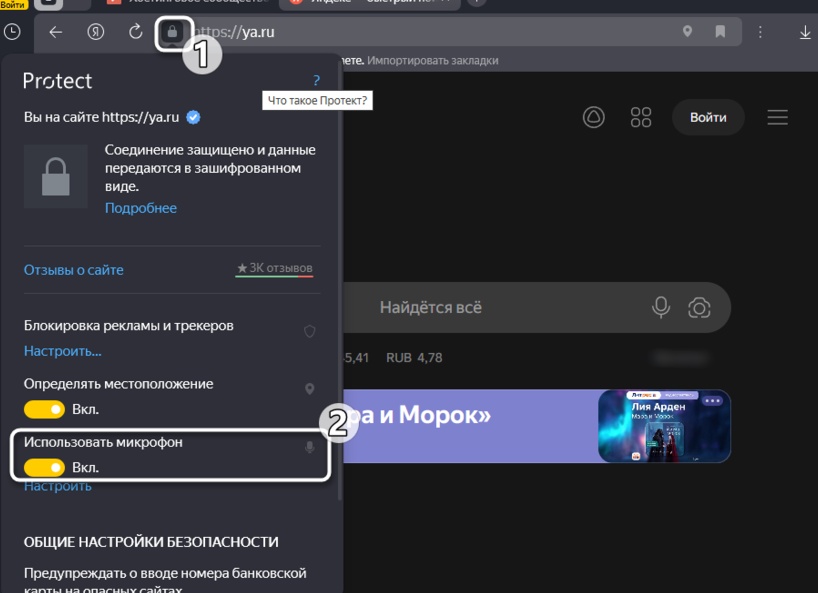Click the RUB 4,78 currency rate
The height and width of the screenshot is (593, 818).
pos(414,358)
